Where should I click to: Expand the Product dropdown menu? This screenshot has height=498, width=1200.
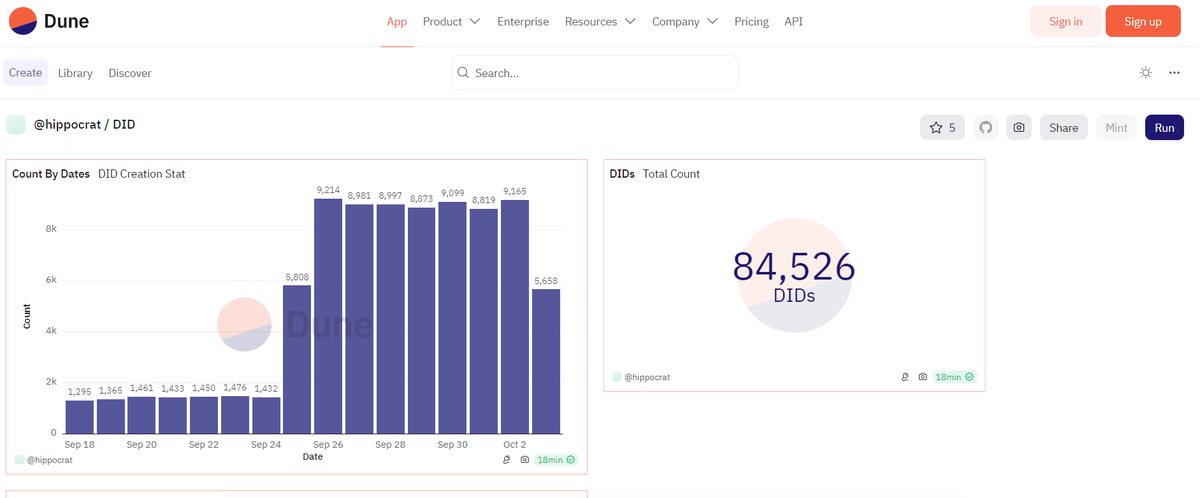(x=451, y=21)
